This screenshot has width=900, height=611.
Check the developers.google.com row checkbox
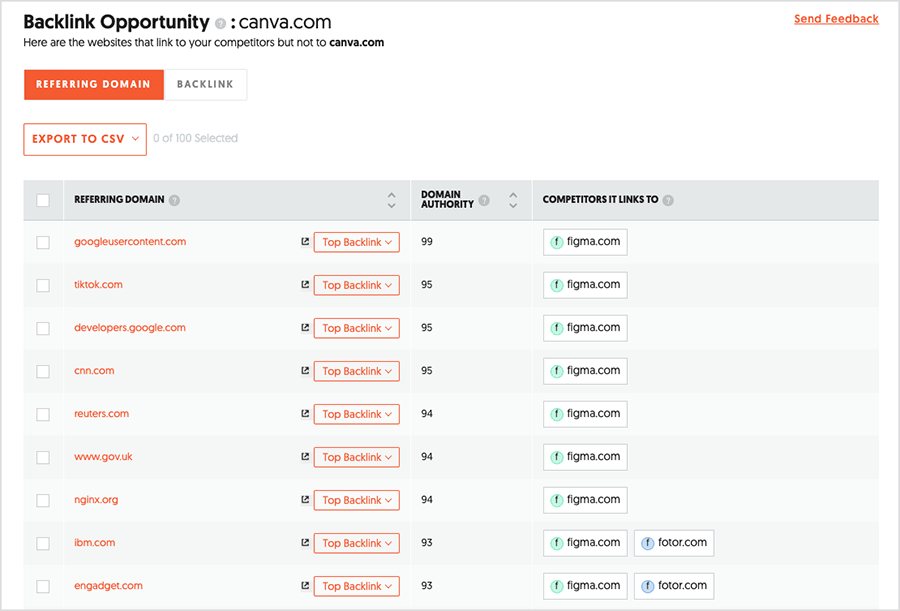pos(43,328)
